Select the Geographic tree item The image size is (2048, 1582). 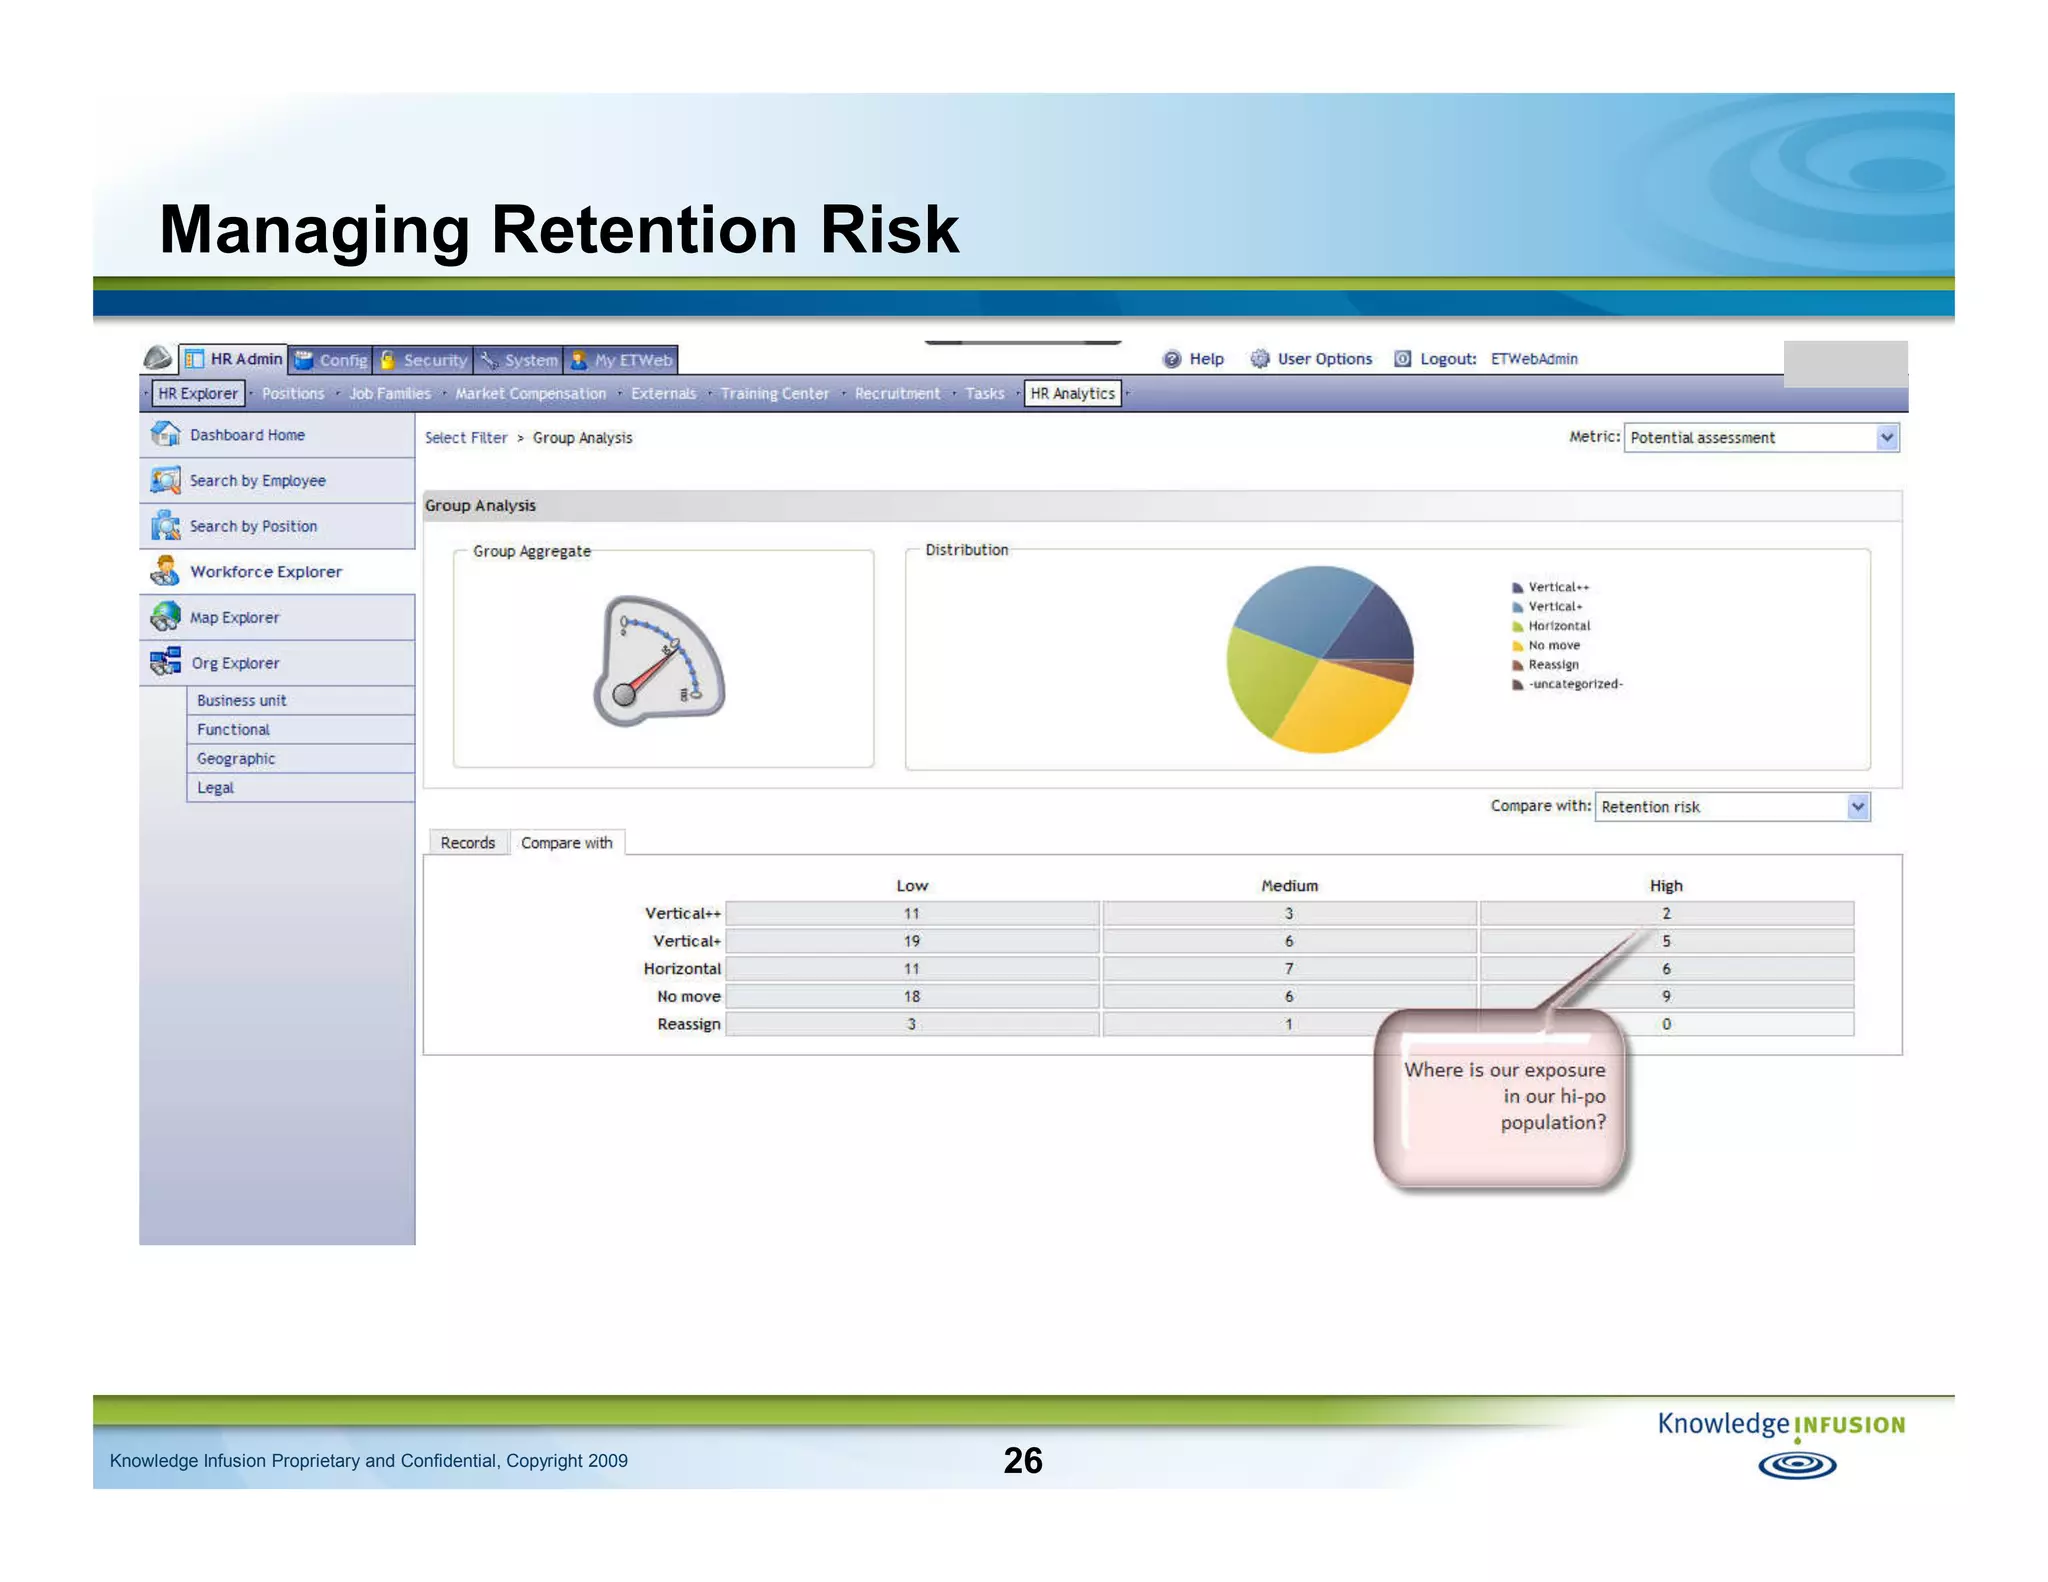point(236,758)
